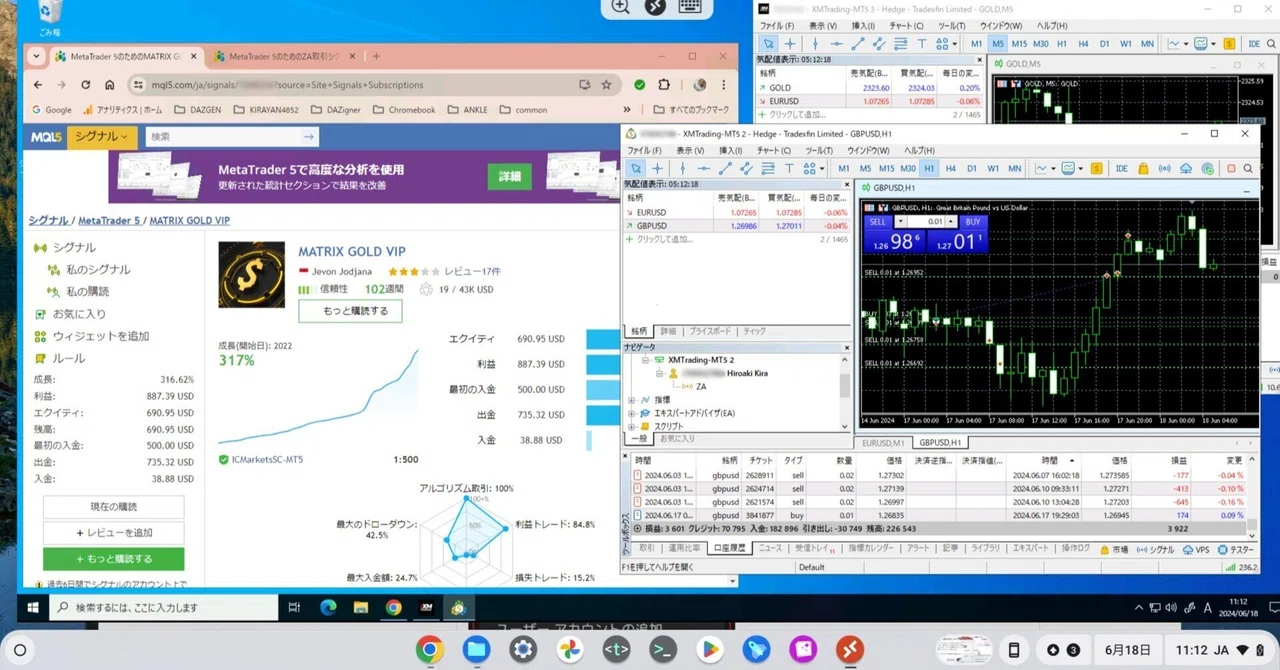This screenshot has width=1280, height=670.
Task: Expand the スクリプト node in navigator
Action: 631,426
